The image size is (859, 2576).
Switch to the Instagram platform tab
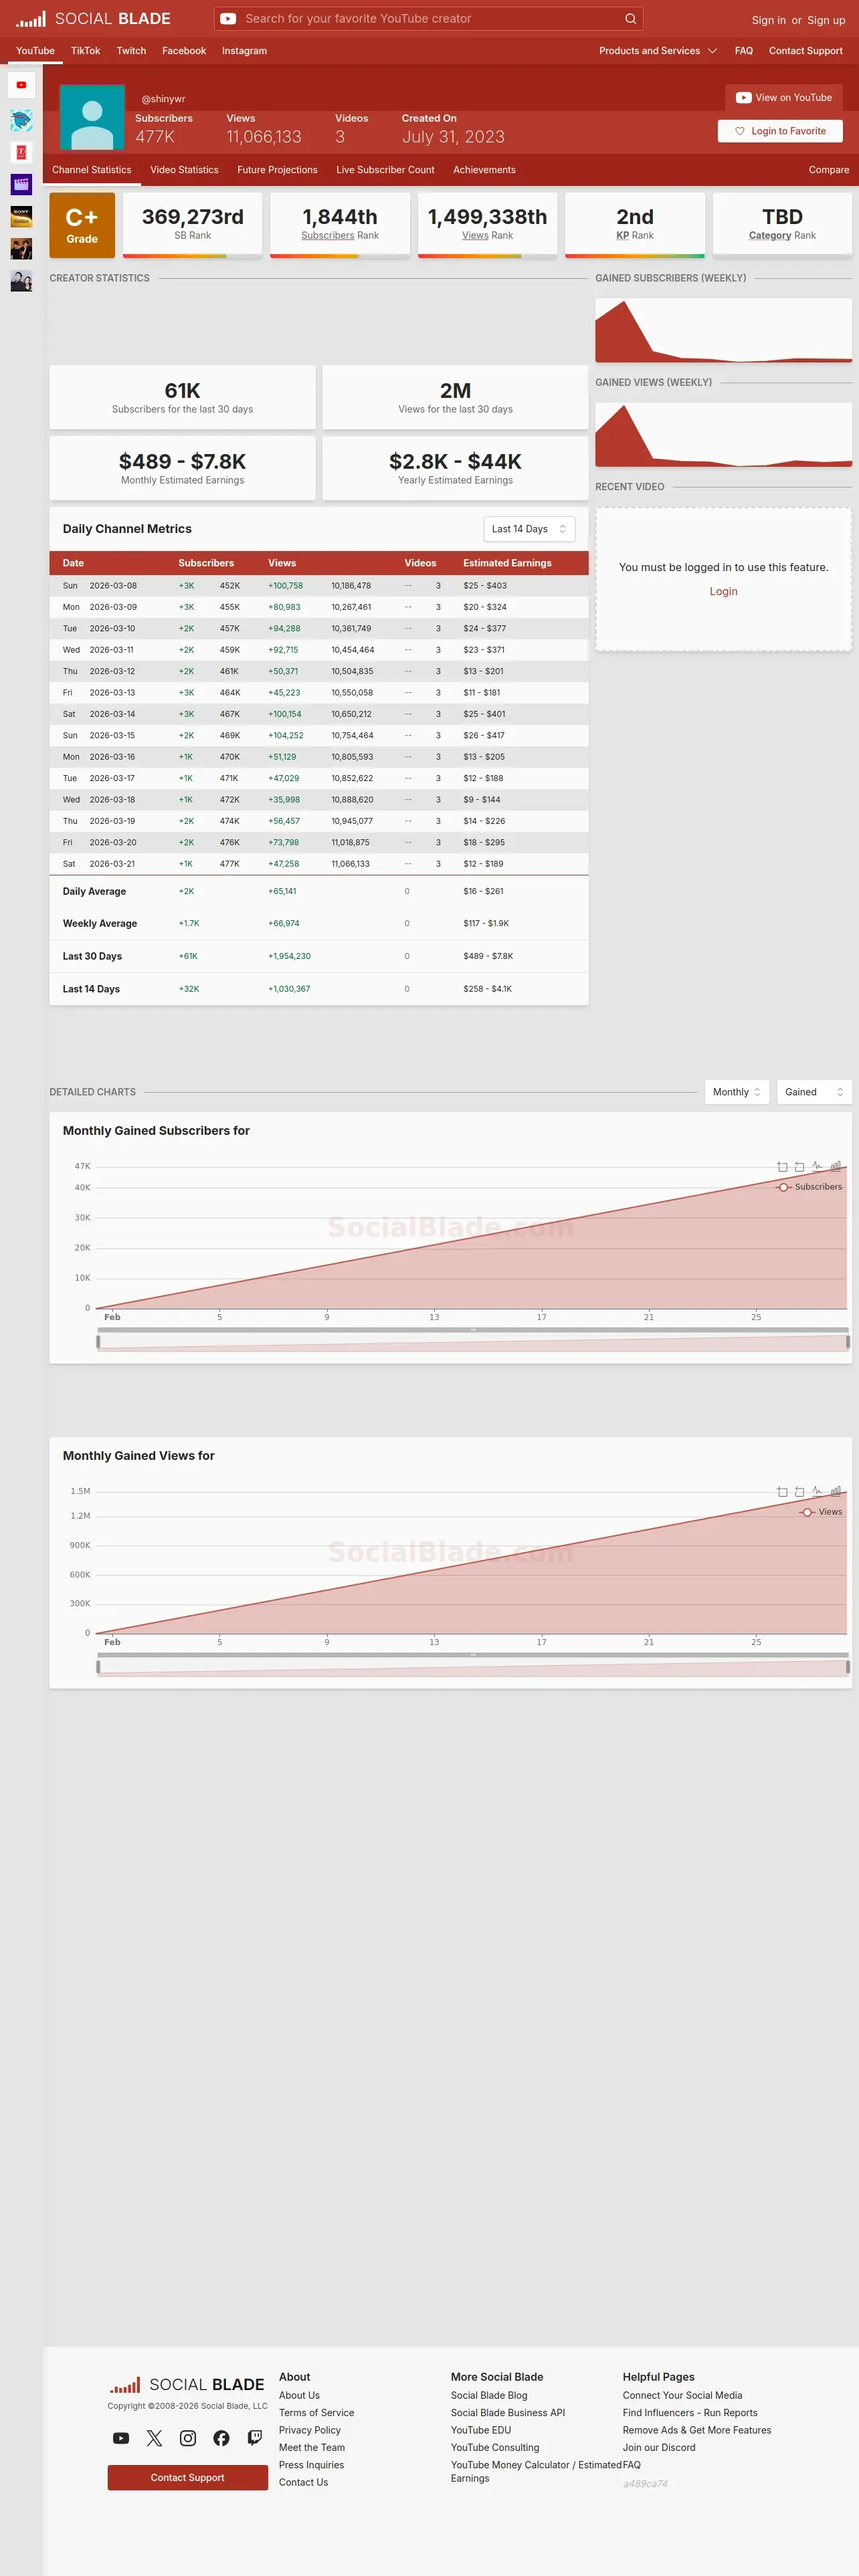pos(244,51)
